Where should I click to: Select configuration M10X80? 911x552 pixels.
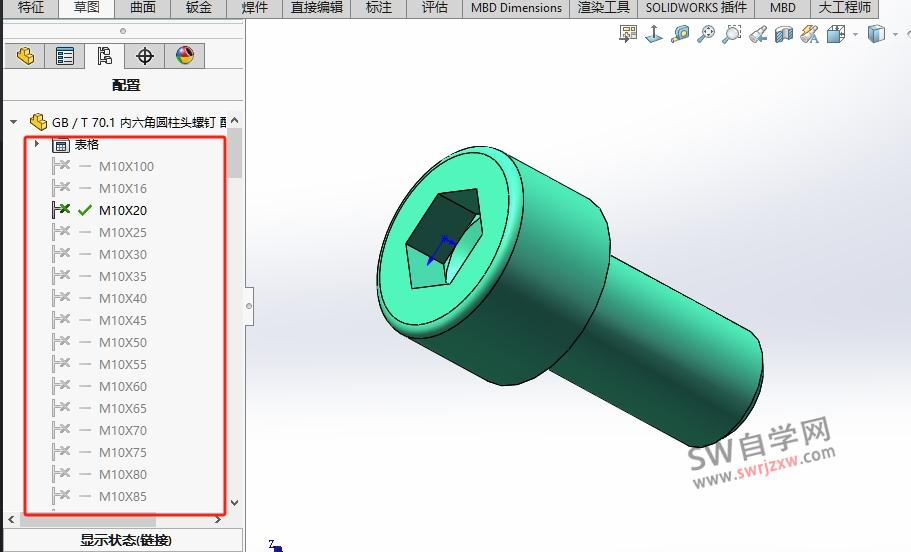pos(123,474)
